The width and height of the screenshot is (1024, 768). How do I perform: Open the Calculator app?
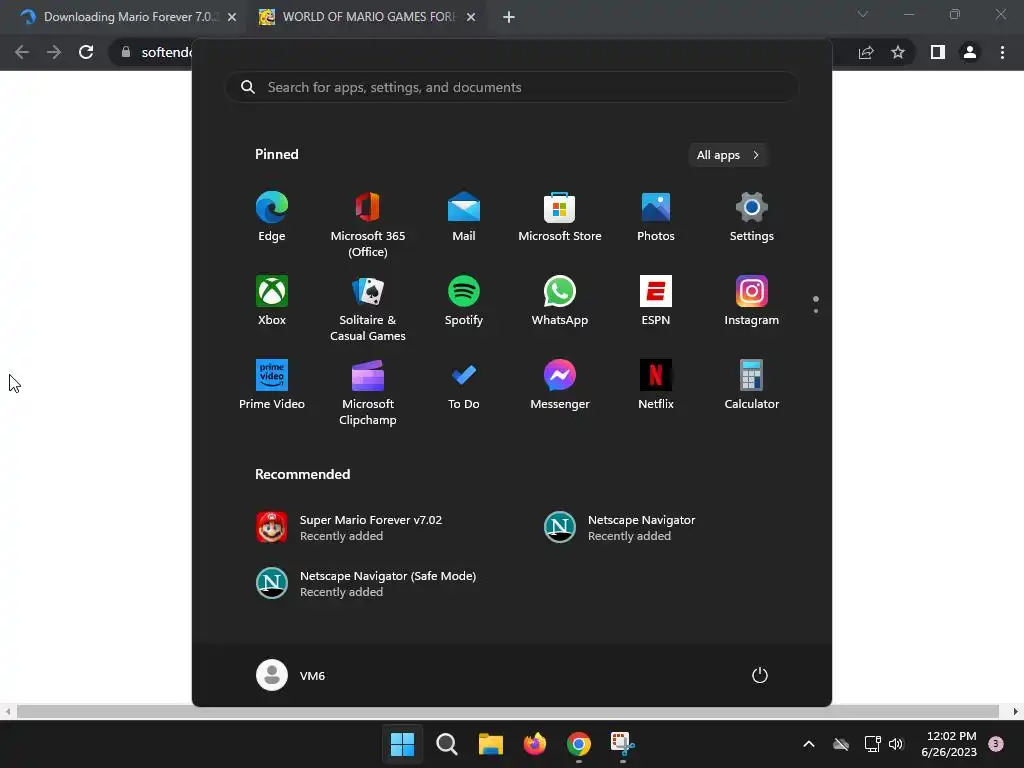click(752, 385)
